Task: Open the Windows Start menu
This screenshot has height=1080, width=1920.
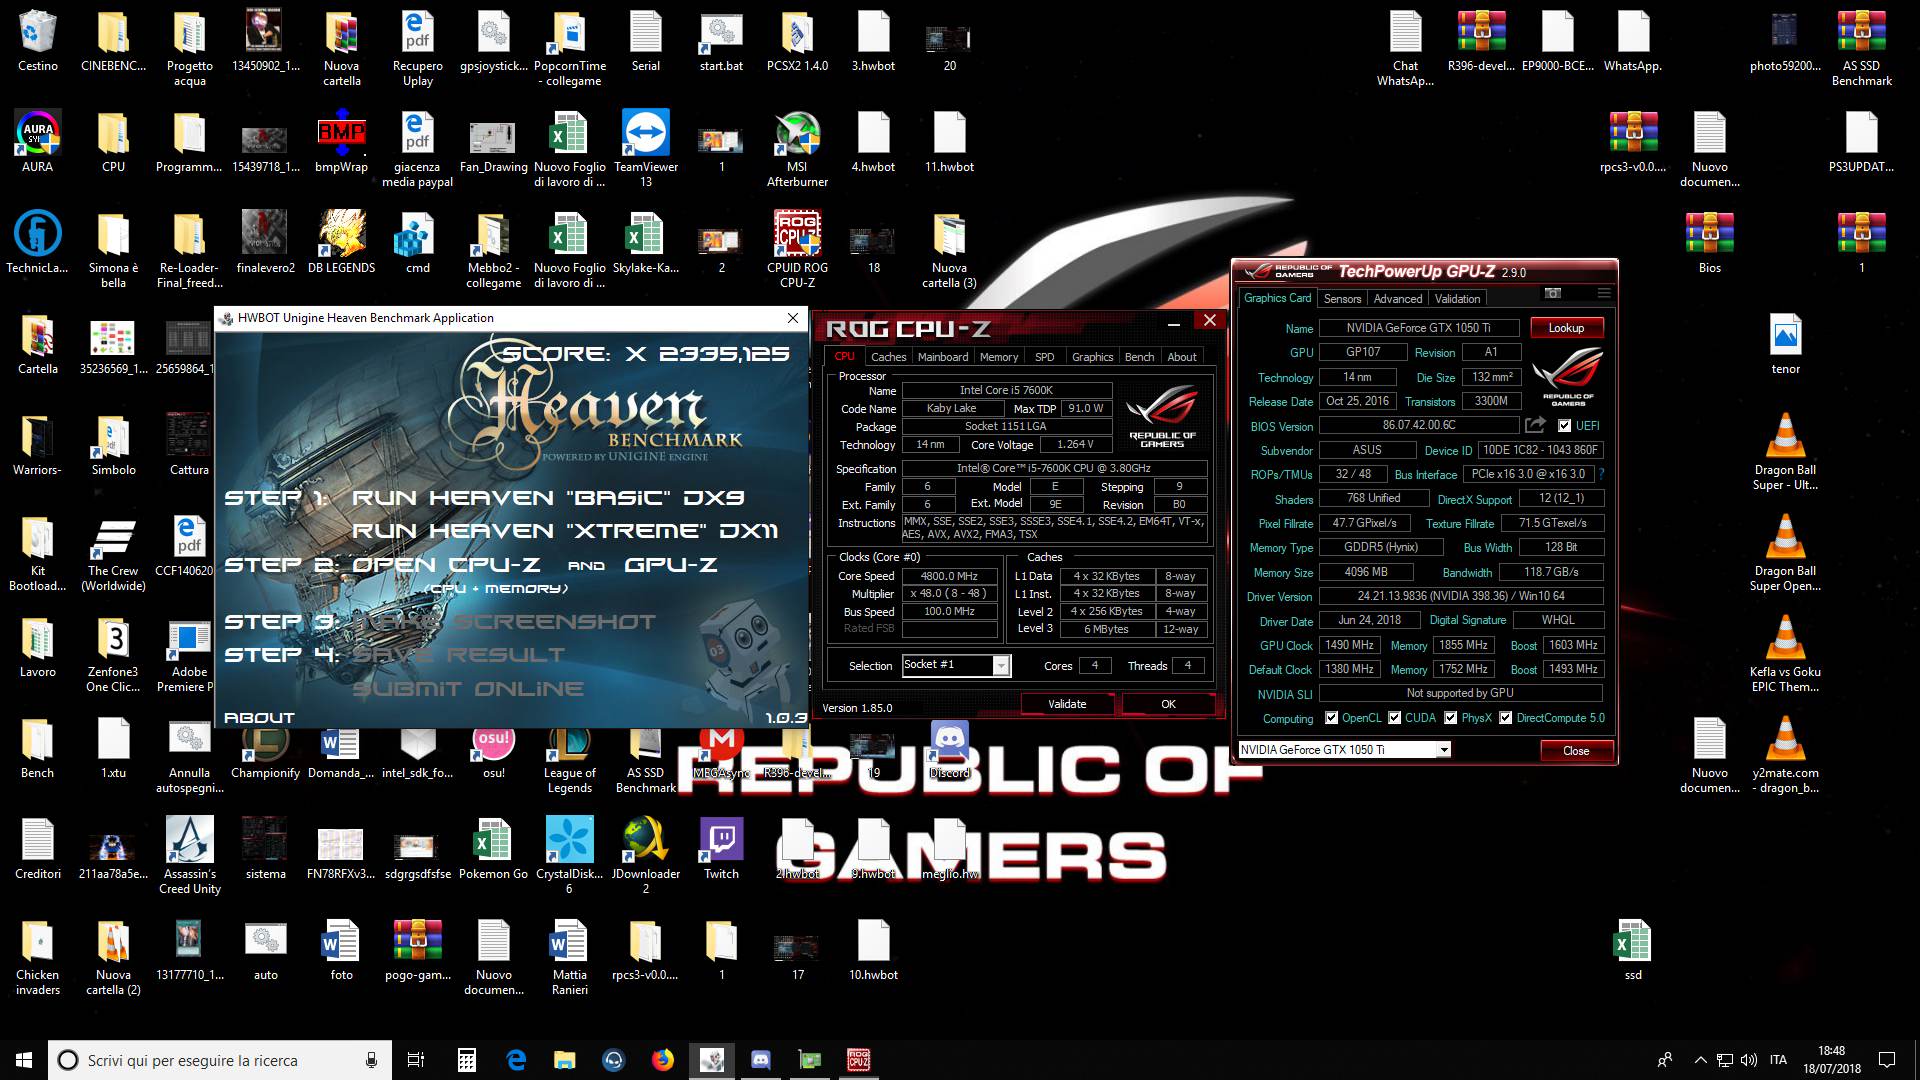Action: pos(24,1060)
